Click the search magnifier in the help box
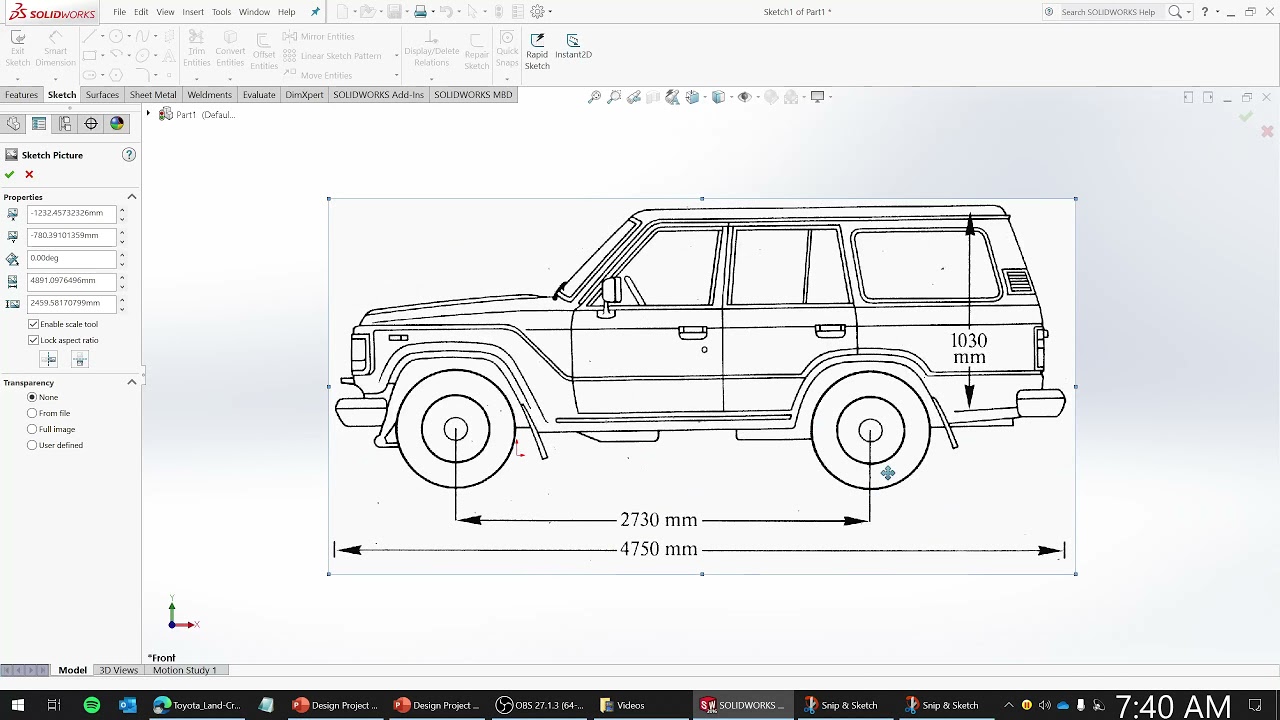Screen dimensions: 1280x720 [x=1175, y=12]
